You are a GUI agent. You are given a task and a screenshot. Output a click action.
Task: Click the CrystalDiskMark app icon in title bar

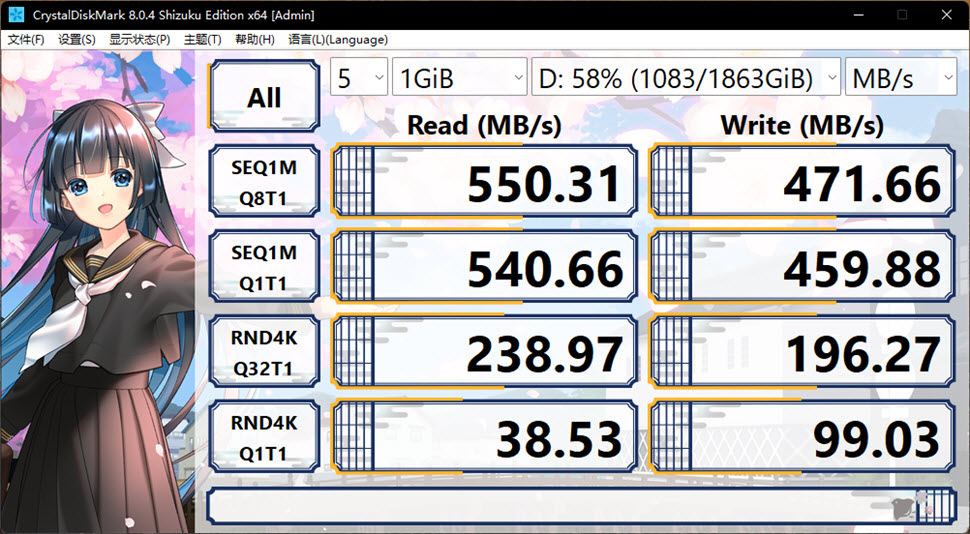coord(16,15)
